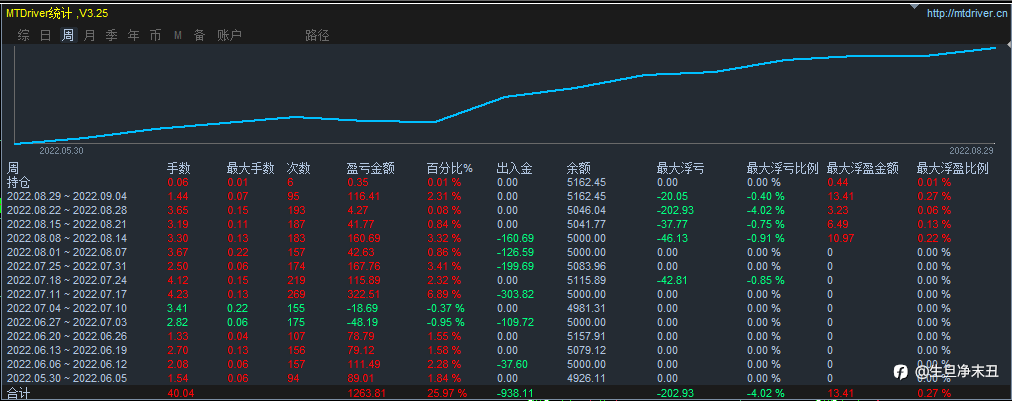Click the loss value -48.19
Viewport: 1012px width, 401px height.
coord(363,322)
